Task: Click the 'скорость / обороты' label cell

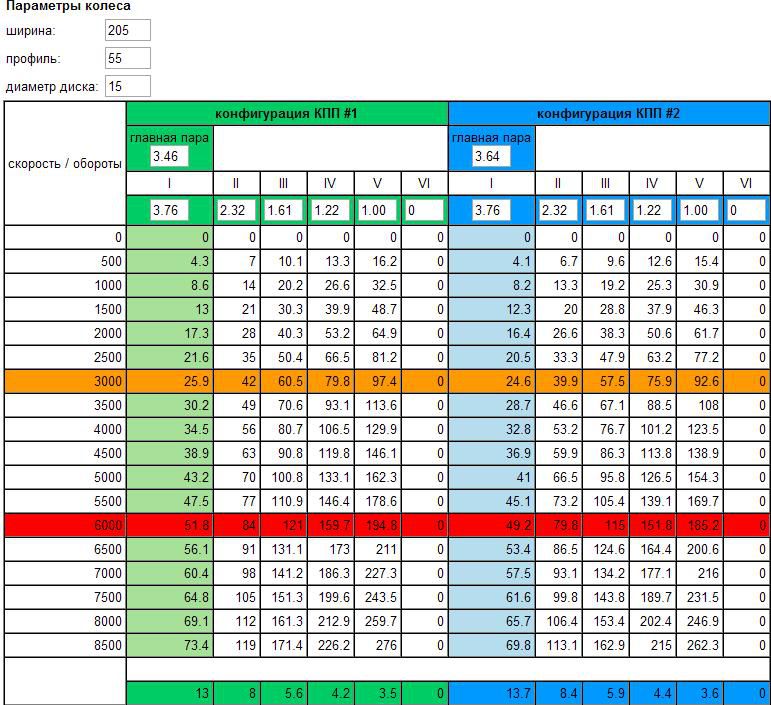Action: coord(65,164)
